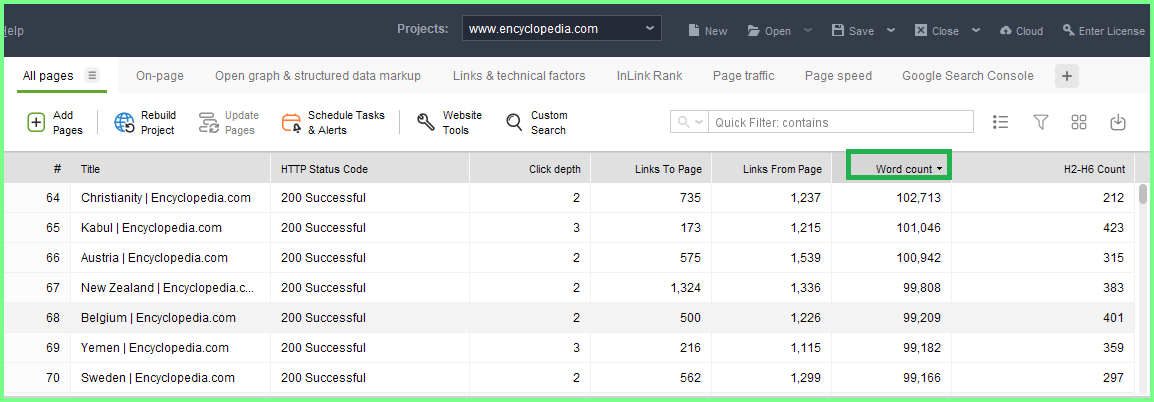
Task: Sort by Links From Page column header
Action: (x=771, y=169)
